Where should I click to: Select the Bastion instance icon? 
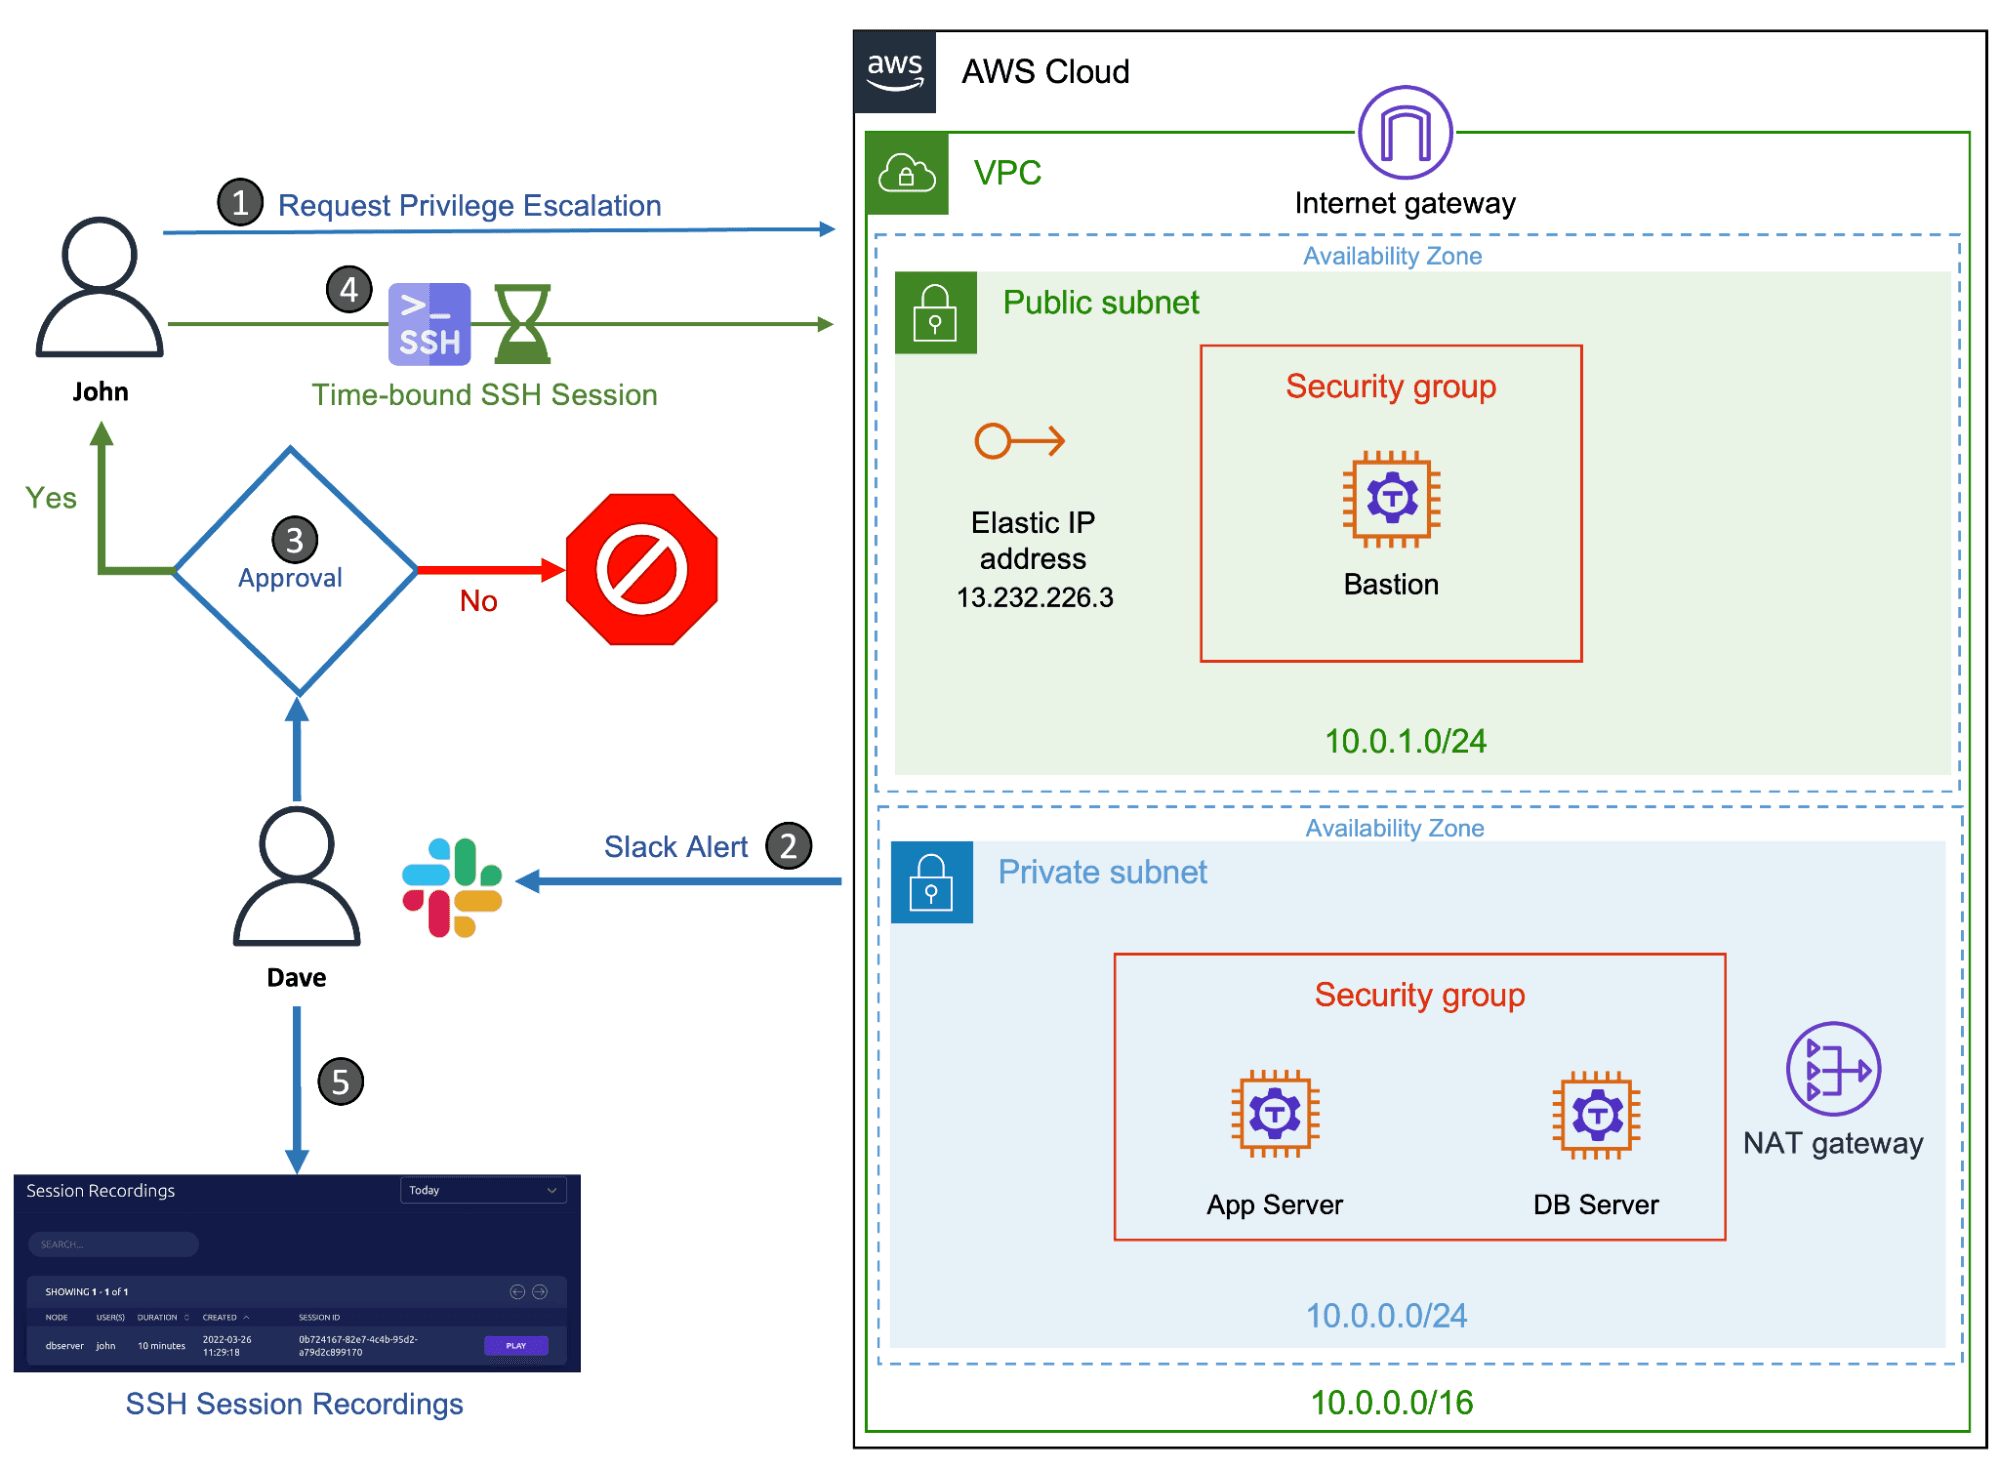pyautogui.click(x=1390, y=498)
